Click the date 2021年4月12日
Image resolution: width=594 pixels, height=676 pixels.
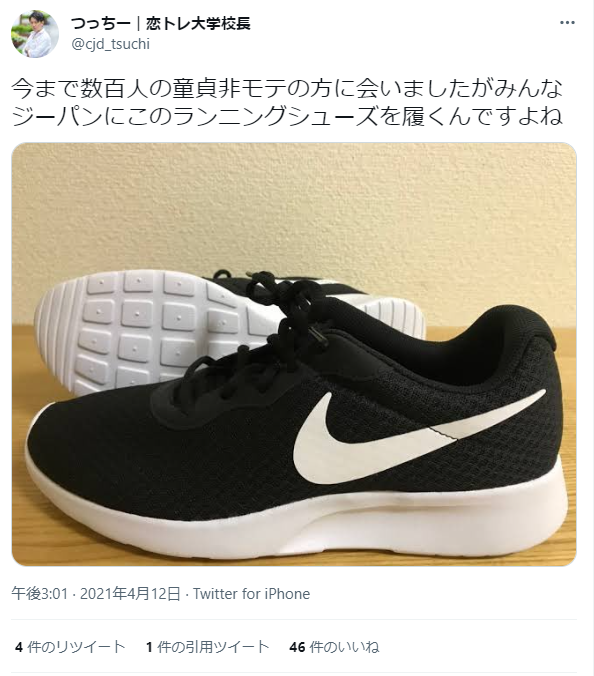tap(130, 594)
